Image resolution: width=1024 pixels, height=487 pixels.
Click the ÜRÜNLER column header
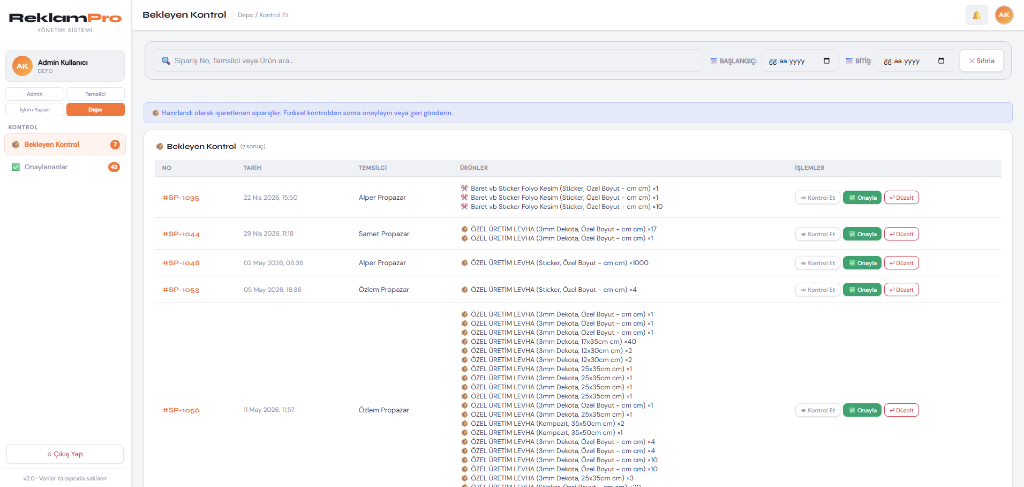tap(475, 168)
